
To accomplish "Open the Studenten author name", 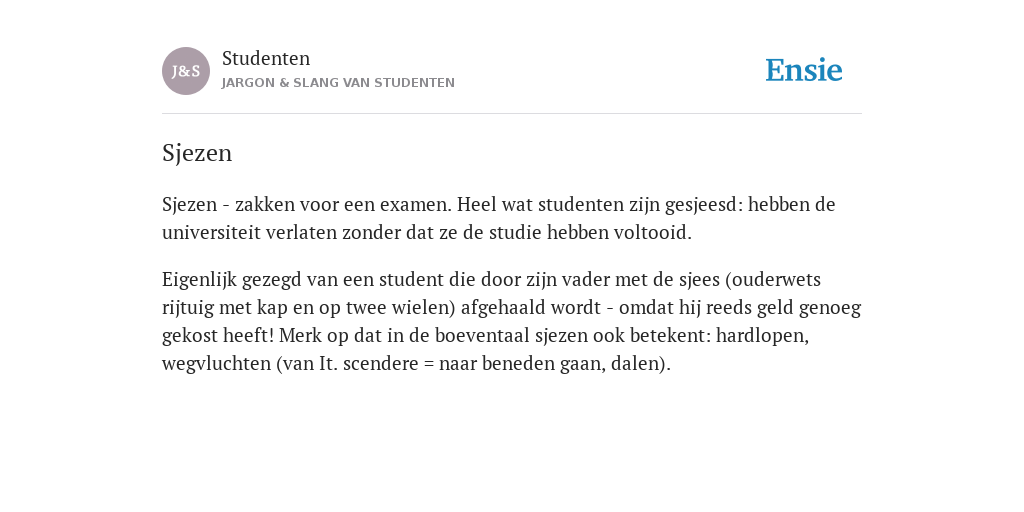I will coord(266,58).
